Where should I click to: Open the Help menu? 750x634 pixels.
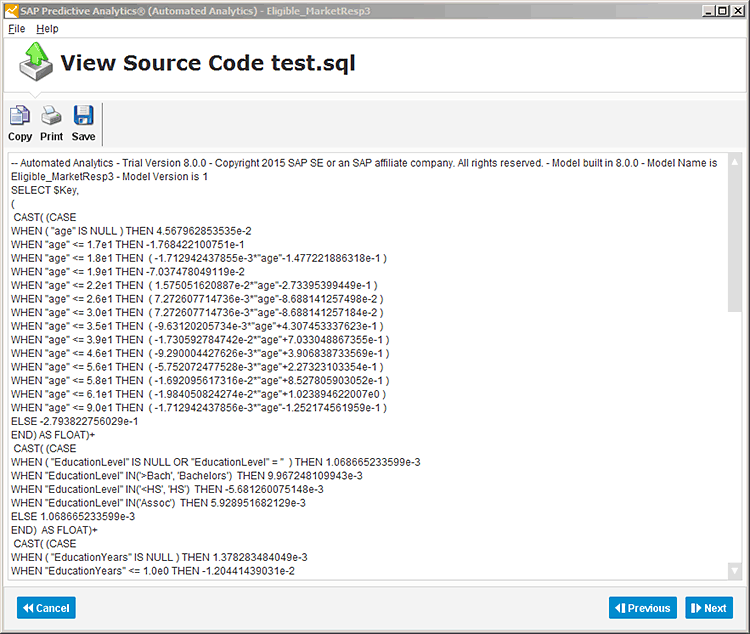tap(47, 29)
